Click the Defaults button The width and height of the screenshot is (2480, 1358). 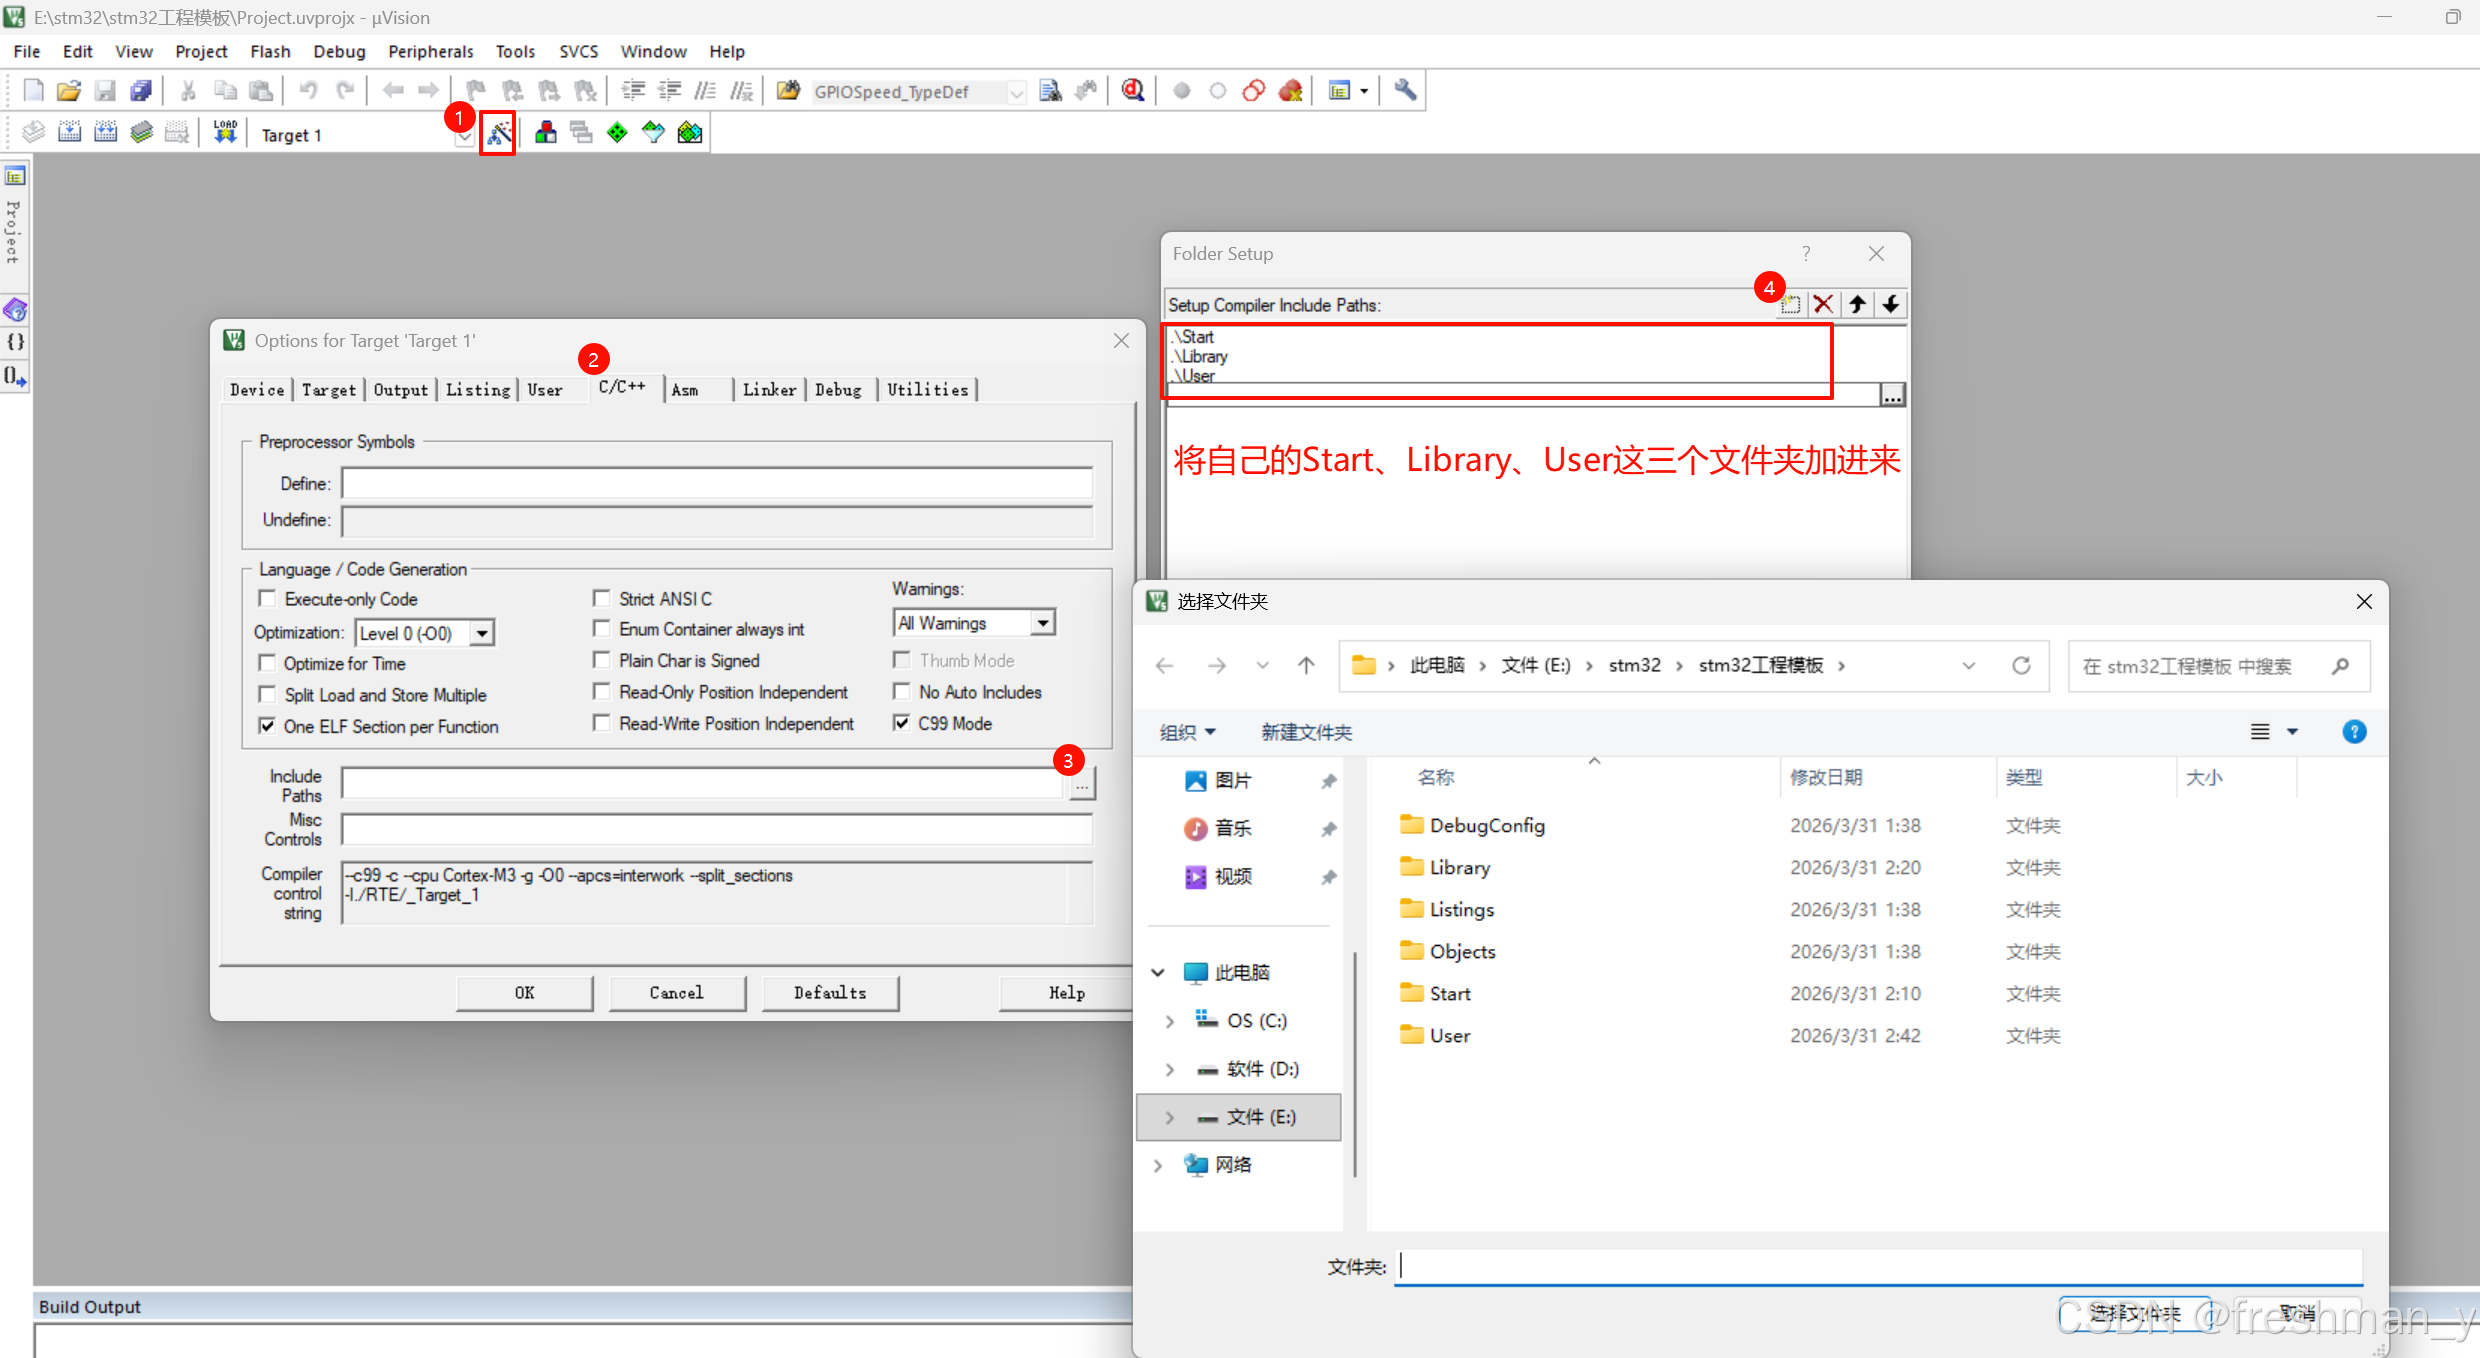point(829,993)
